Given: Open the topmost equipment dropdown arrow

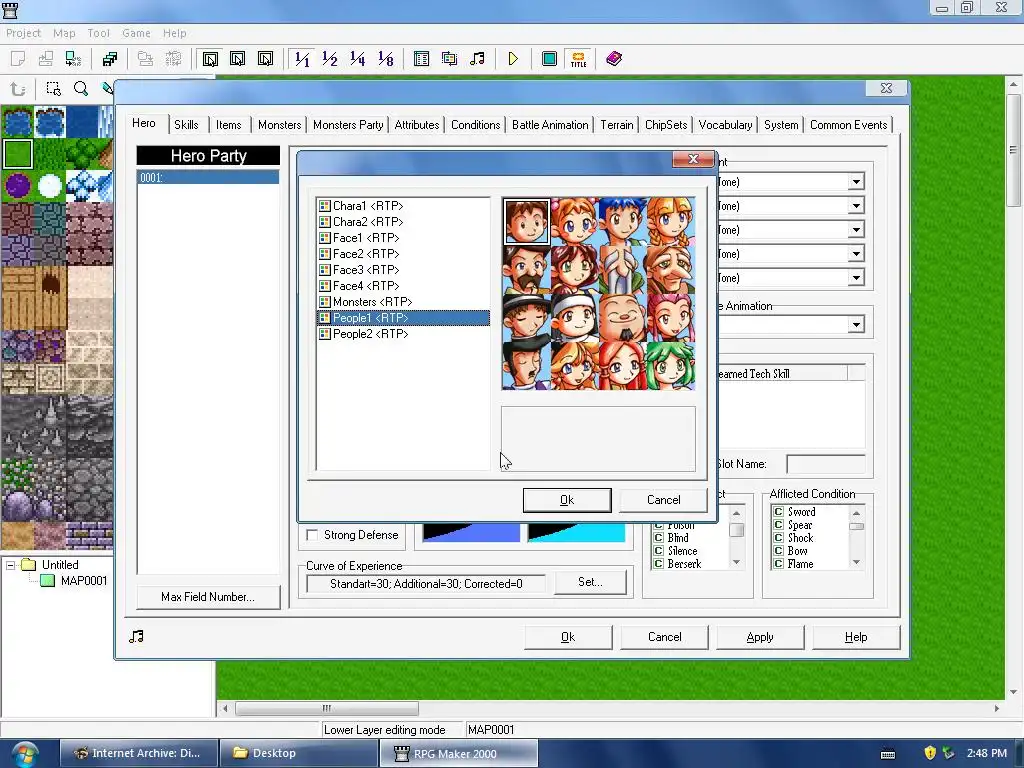Looking at the screenshot, I should click(x=856, y=182).
